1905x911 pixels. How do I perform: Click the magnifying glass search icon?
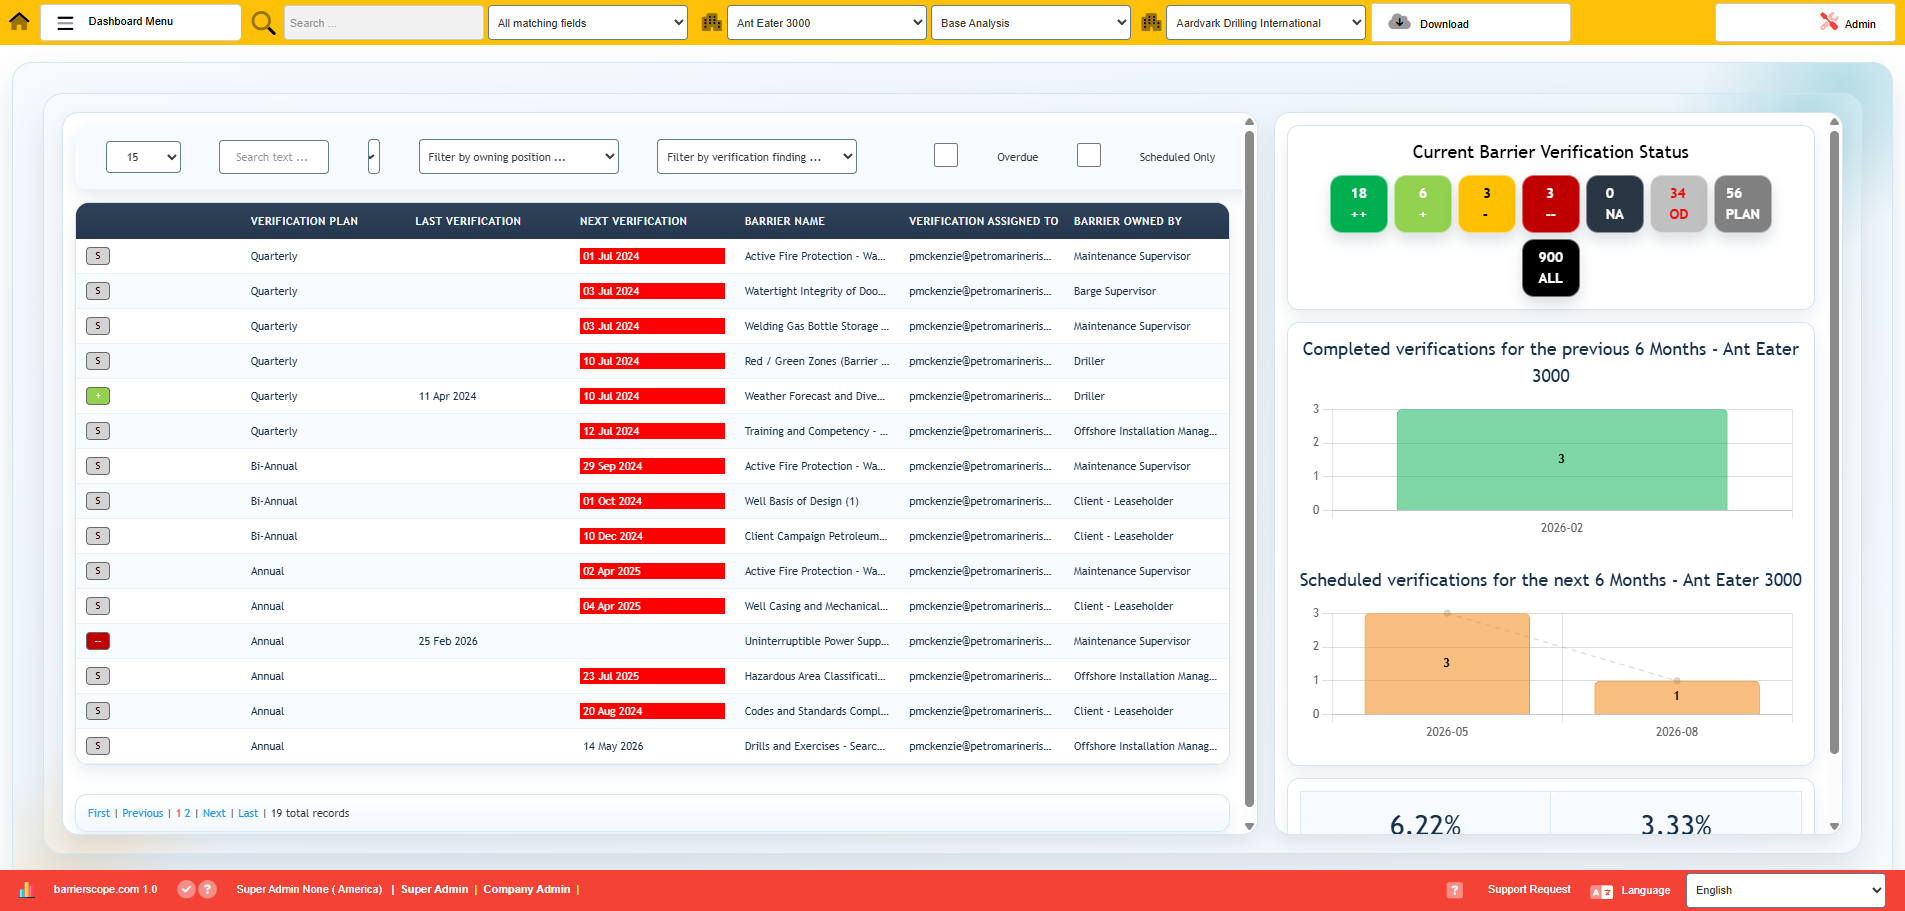point(263,23)
